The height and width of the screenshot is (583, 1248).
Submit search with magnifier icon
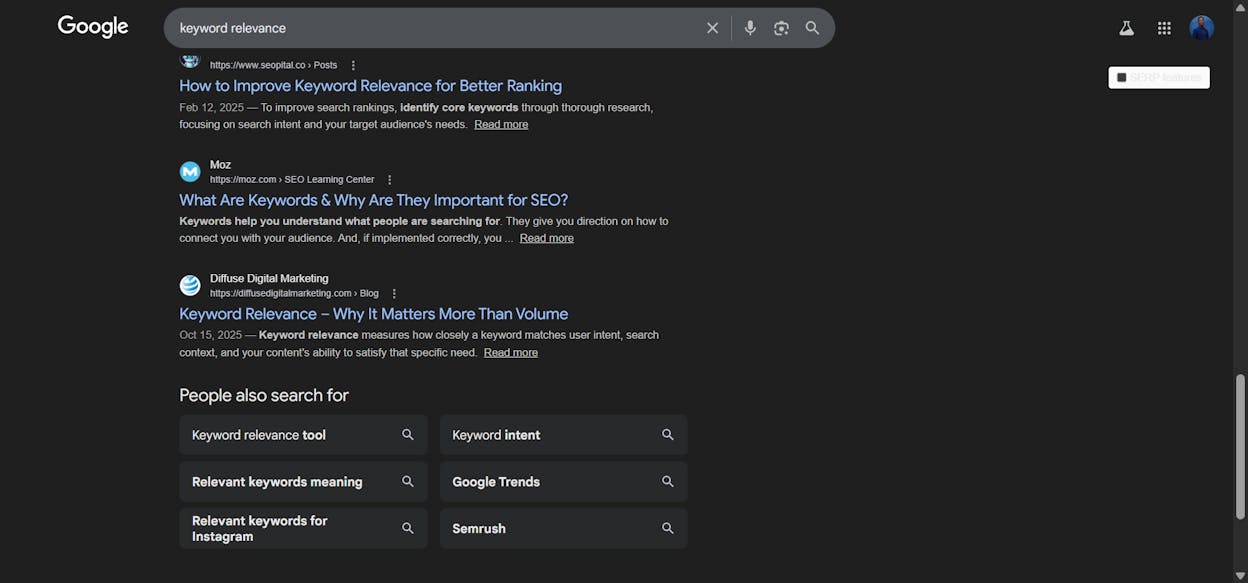pos(812,28)
